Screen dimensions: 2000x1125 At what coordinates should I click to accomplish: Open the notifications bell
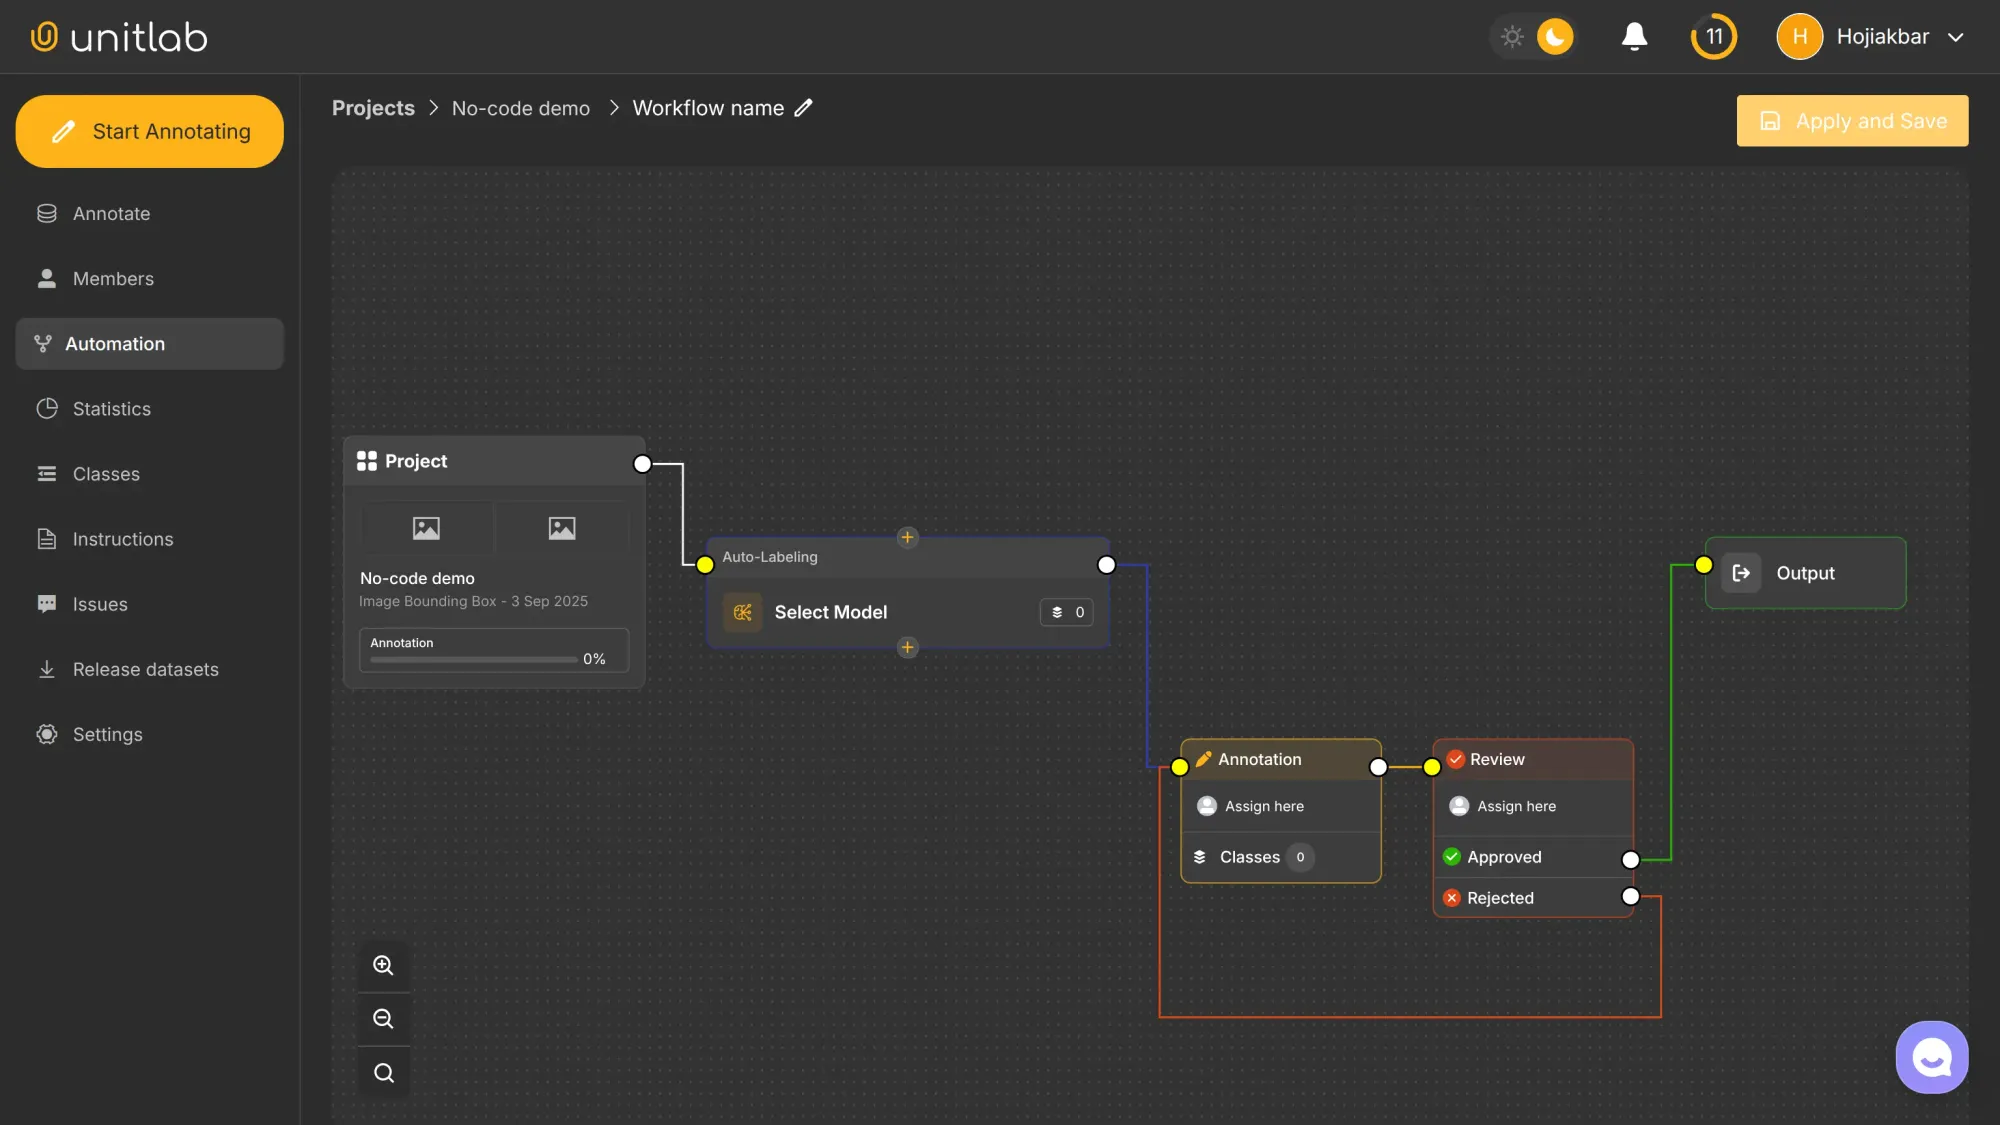(1634, 36)
